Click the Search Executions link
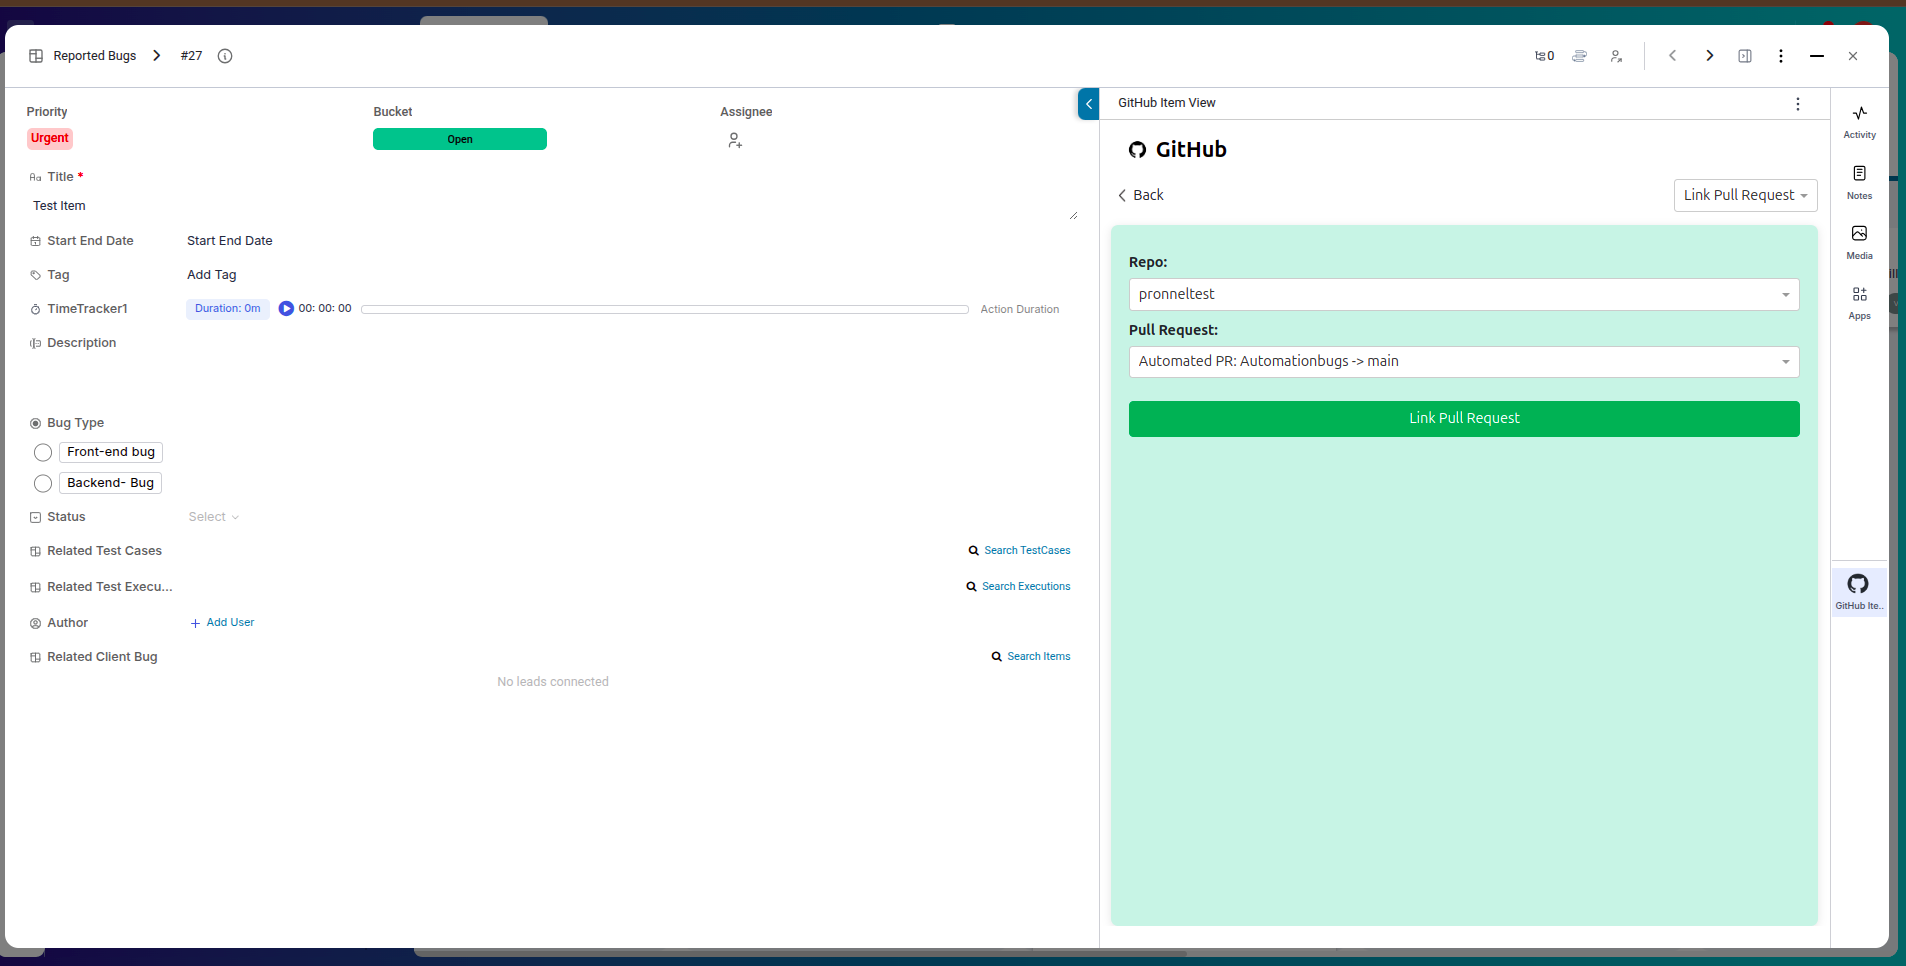 (1026, 586)
